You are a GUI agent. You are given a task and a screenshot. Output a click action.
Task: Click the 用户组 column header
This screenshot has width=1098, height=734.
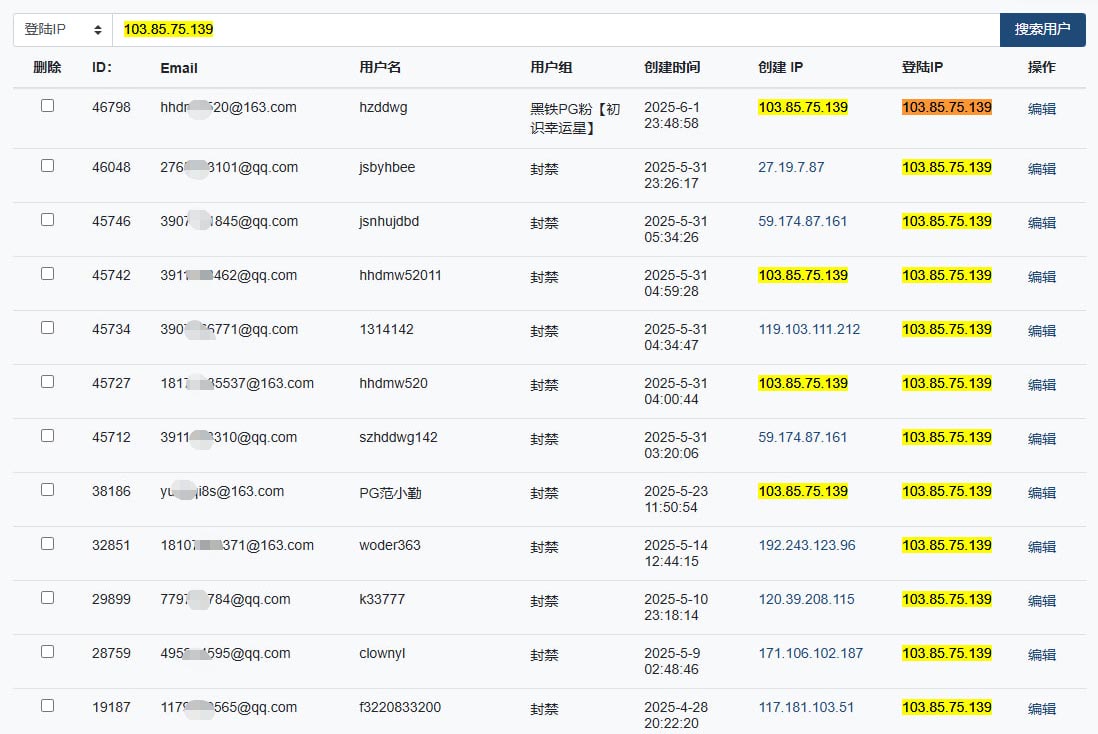[551, 67]
